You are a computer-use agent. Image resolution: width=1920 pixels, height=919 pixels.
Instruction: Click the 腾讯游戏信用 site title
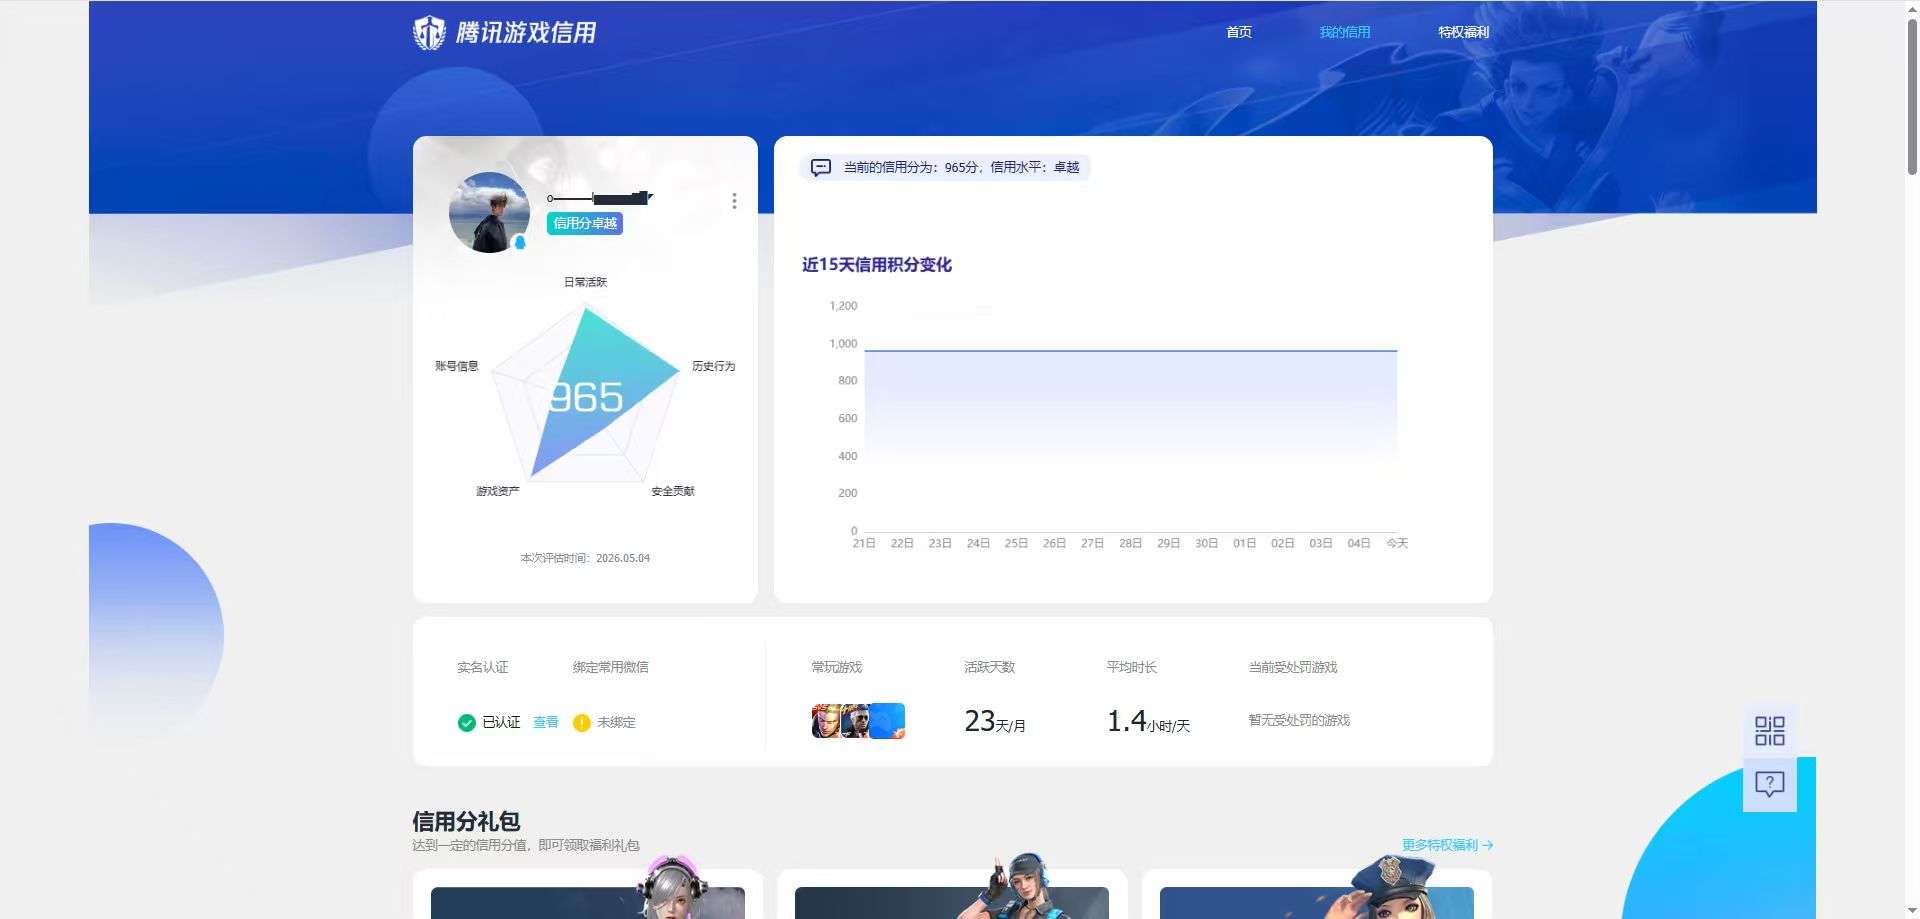pos(526,33)
